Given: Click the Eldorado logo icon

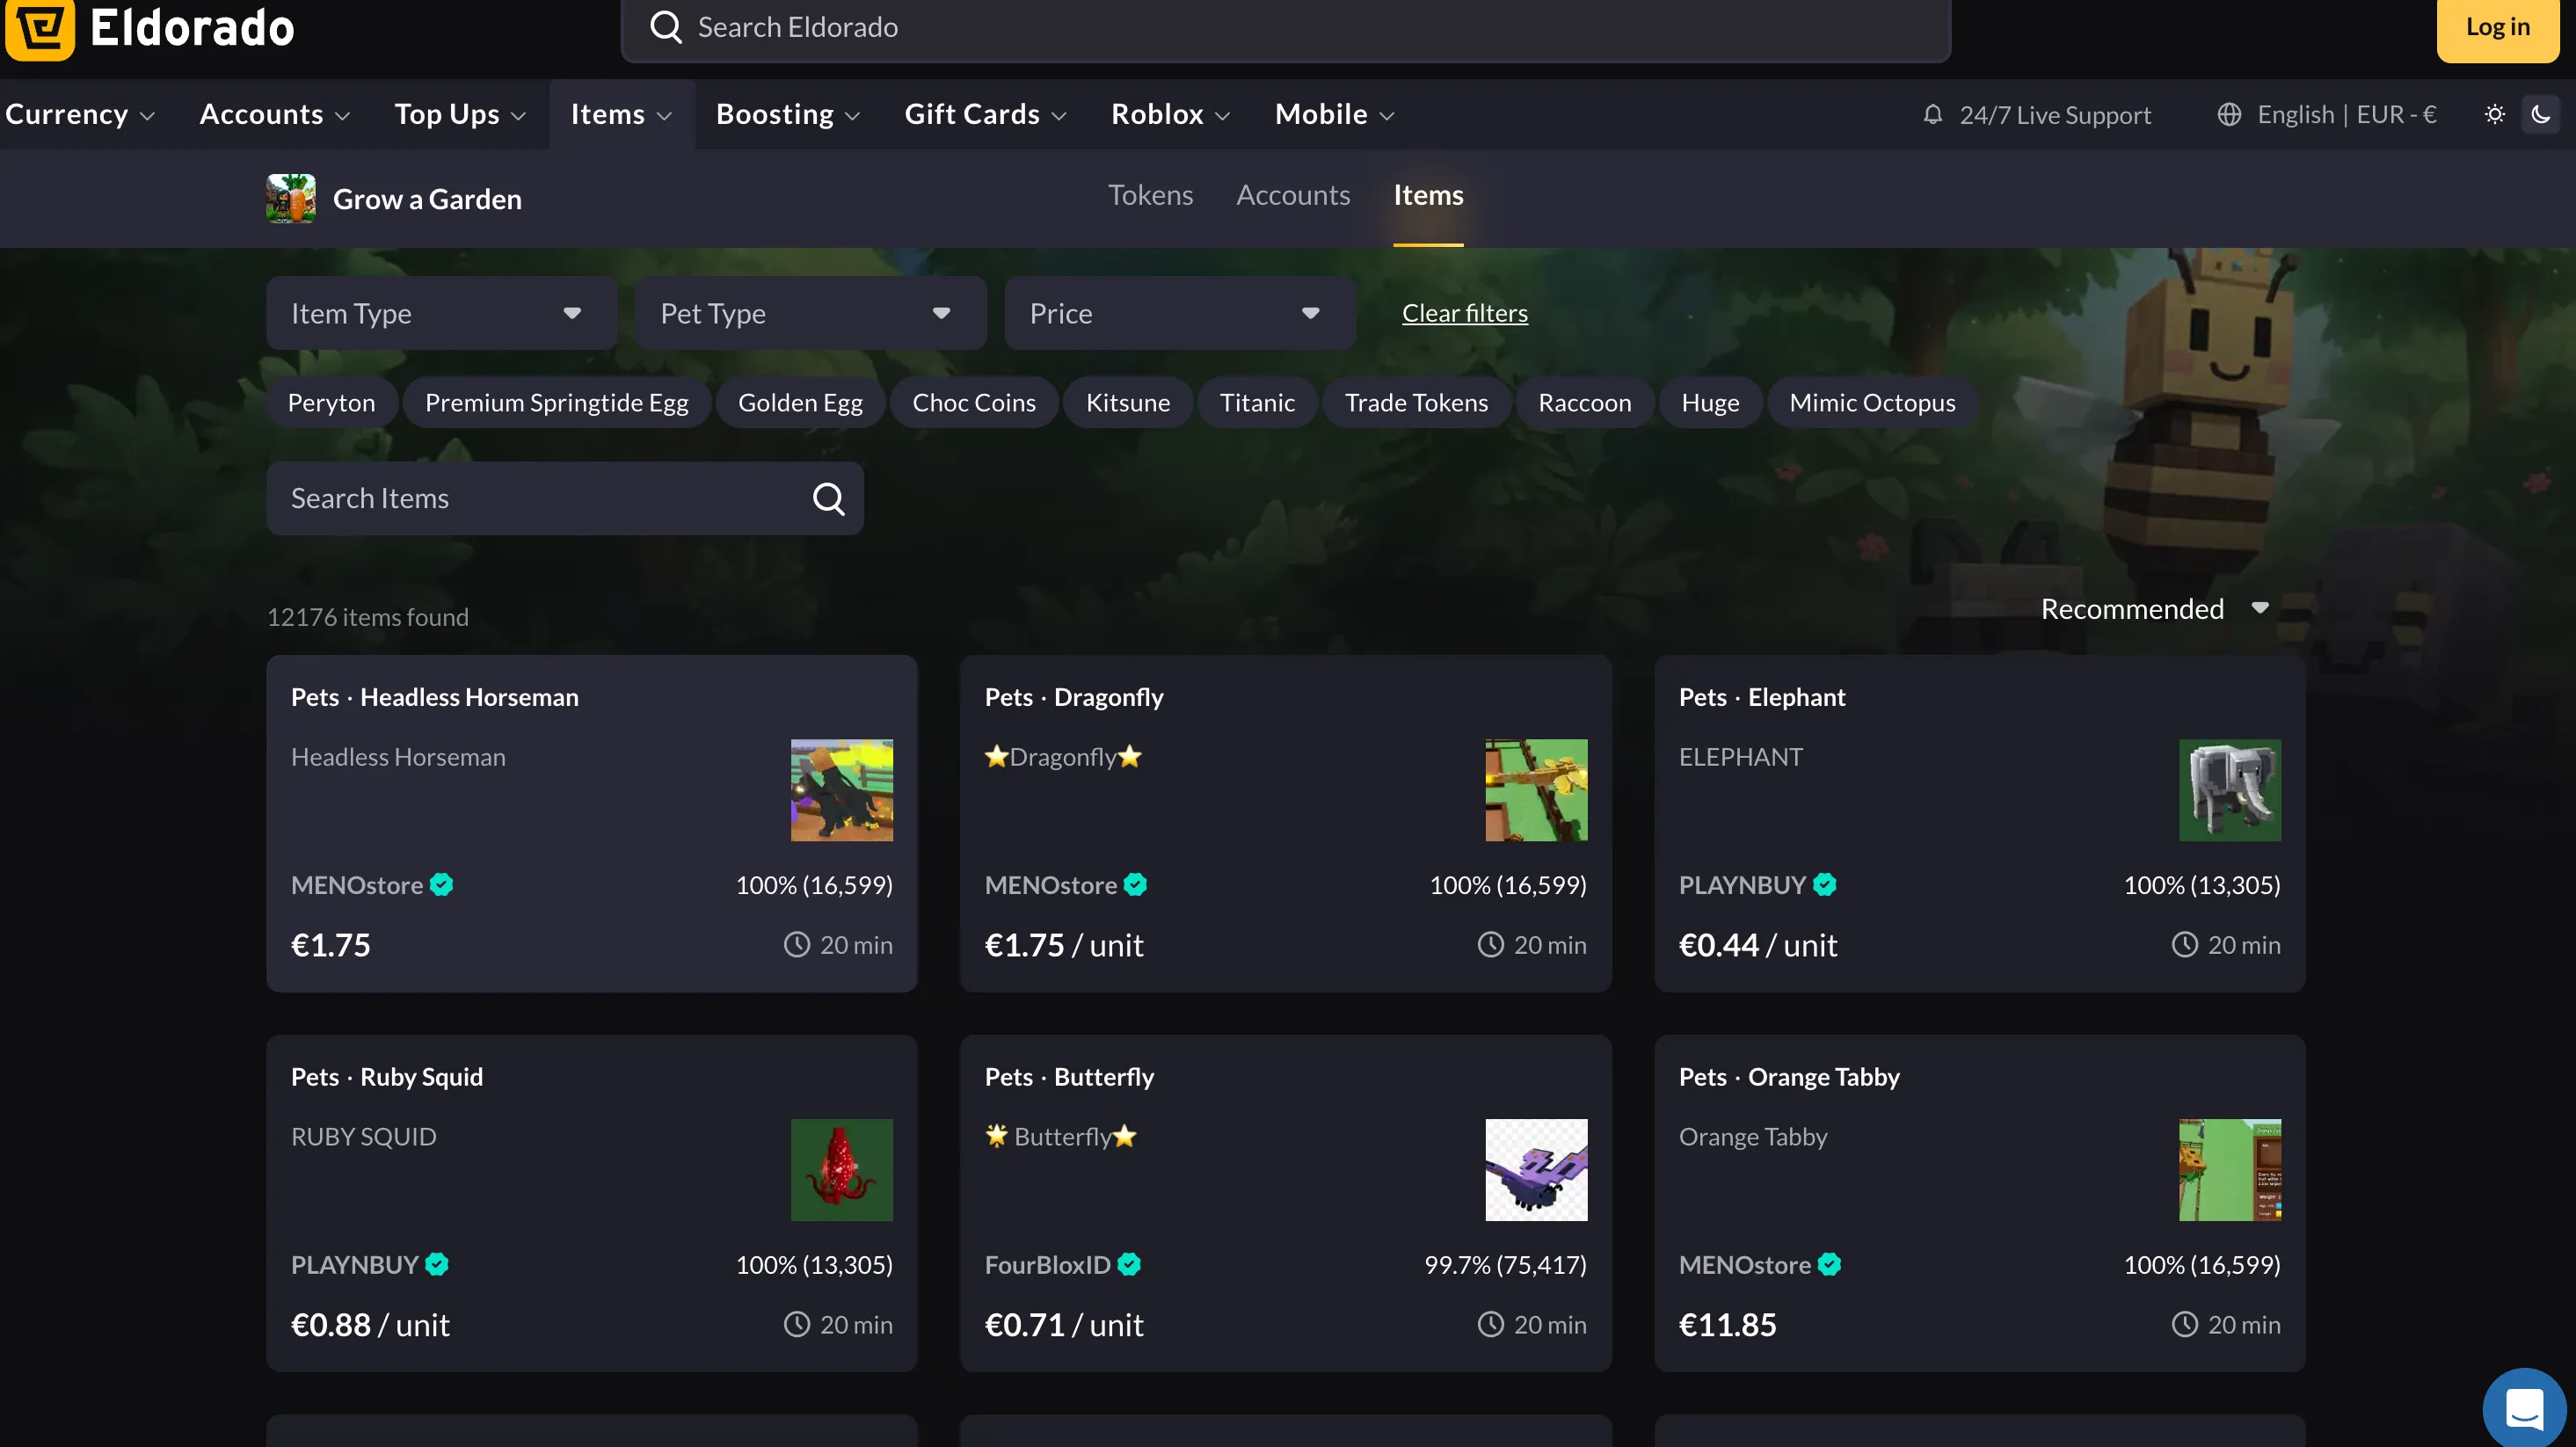Looking at the screenshot, I should coord(40,28).
